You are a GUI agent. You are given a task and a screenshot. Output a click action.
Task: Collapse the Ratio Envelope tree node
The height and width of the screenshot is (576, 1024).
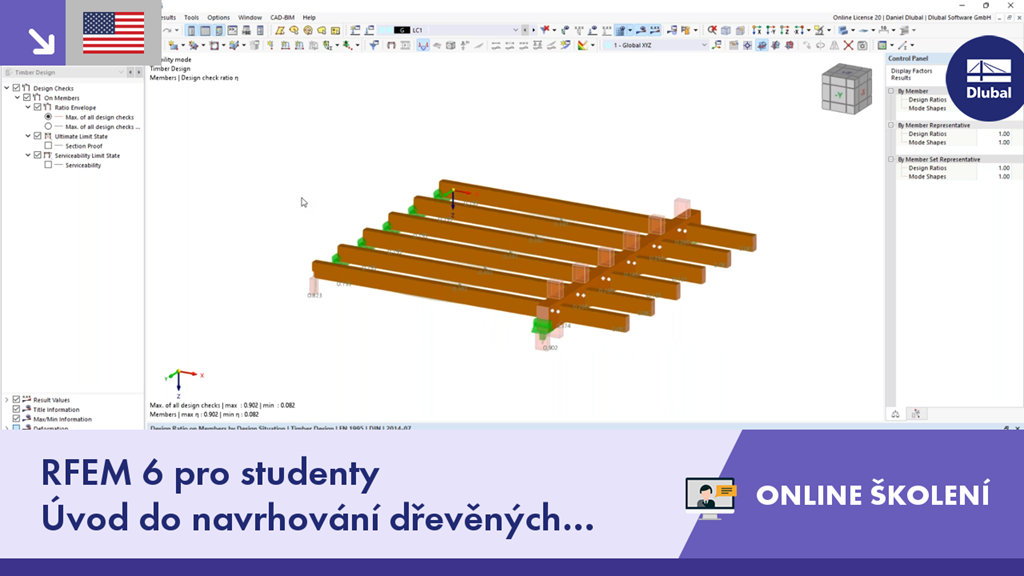tap(28, 107)
